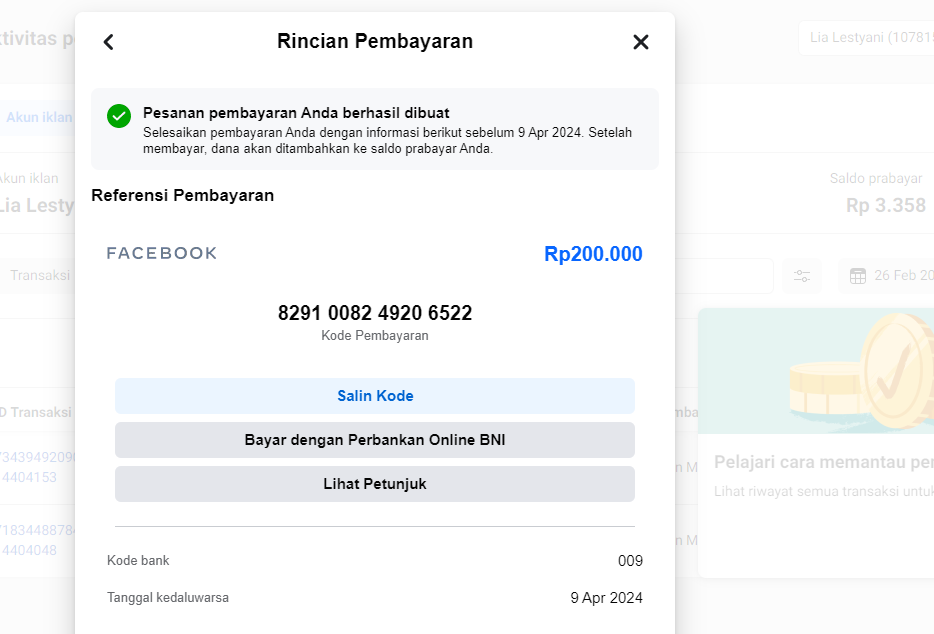Choose Bayar dengan Perbankan Online BNI

point(375,440)
